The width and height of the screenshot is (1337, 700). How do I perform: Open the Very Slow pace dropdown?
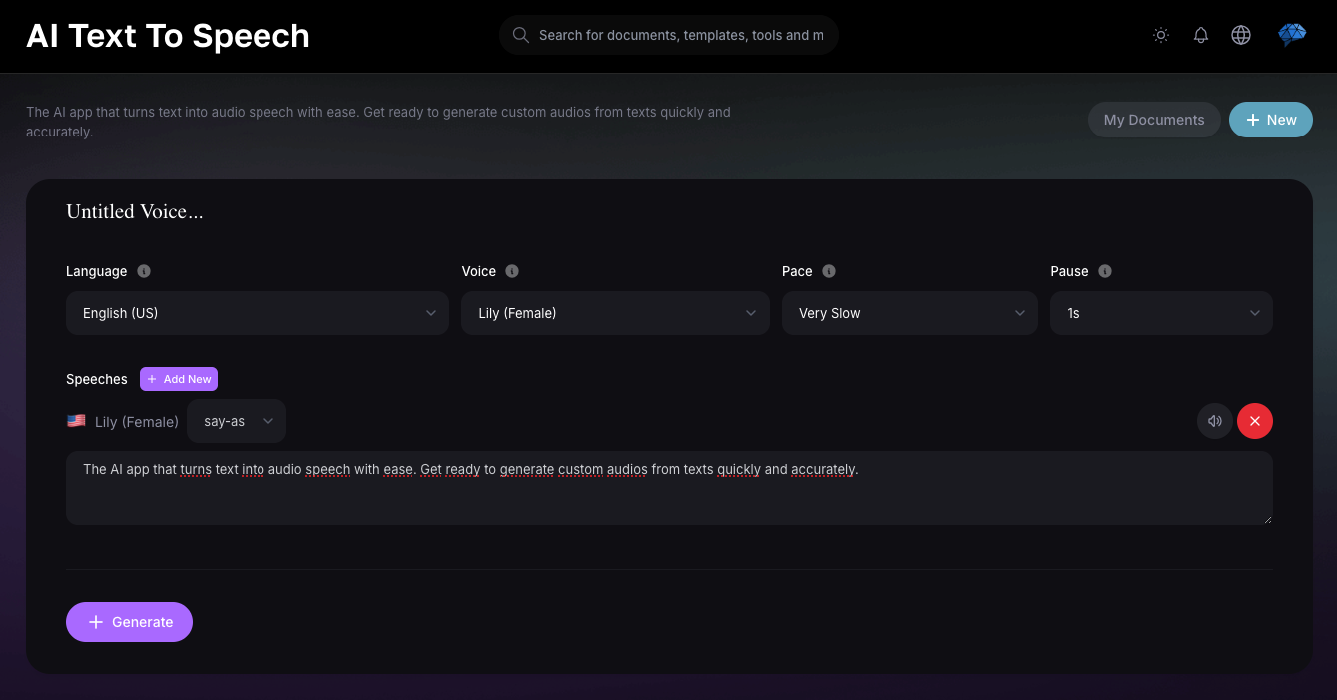910,313
